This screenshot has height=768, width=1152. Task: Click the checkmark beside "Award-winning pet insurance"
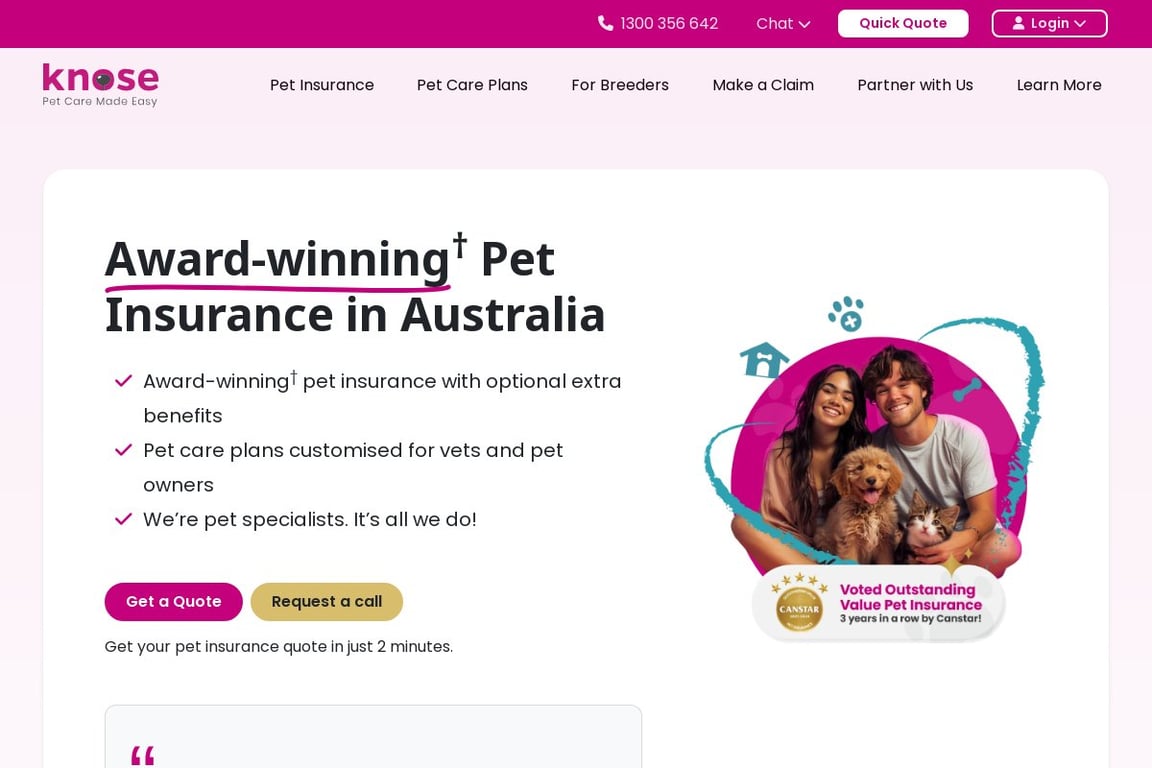(123, 381)
